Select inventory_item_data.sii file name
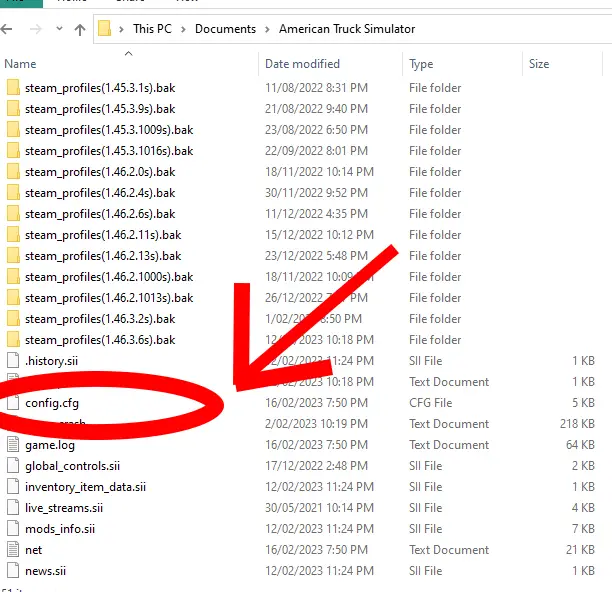This screenshot has width=612, height=592. [x=85, y=487]
